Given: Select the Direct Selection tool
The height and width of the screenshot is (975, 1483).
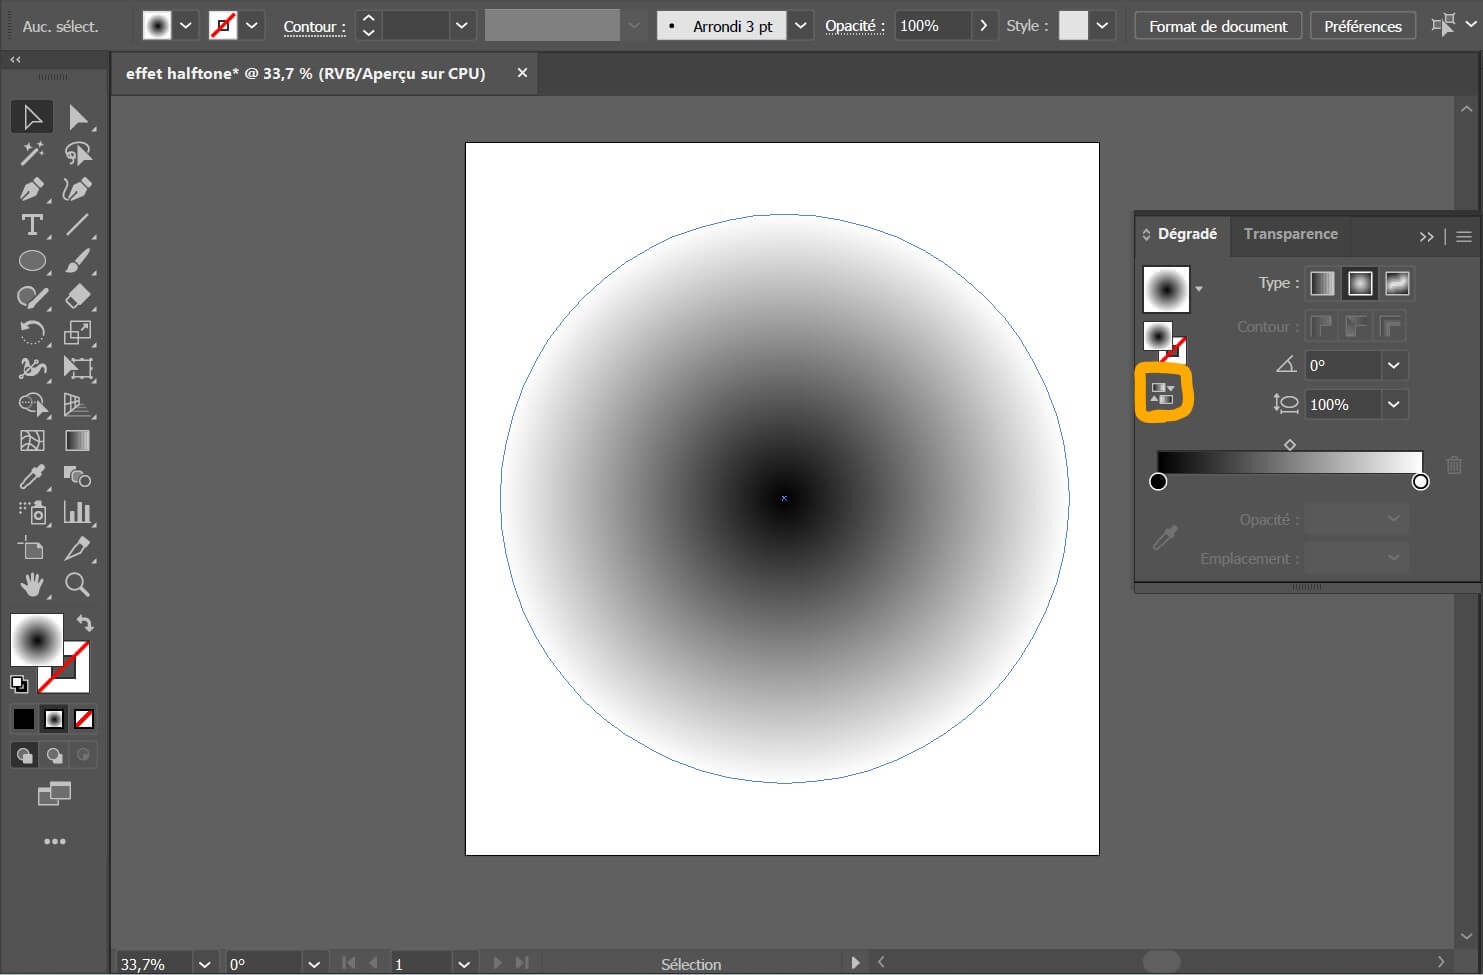Looking at the screenshot, I should point(78,117).
